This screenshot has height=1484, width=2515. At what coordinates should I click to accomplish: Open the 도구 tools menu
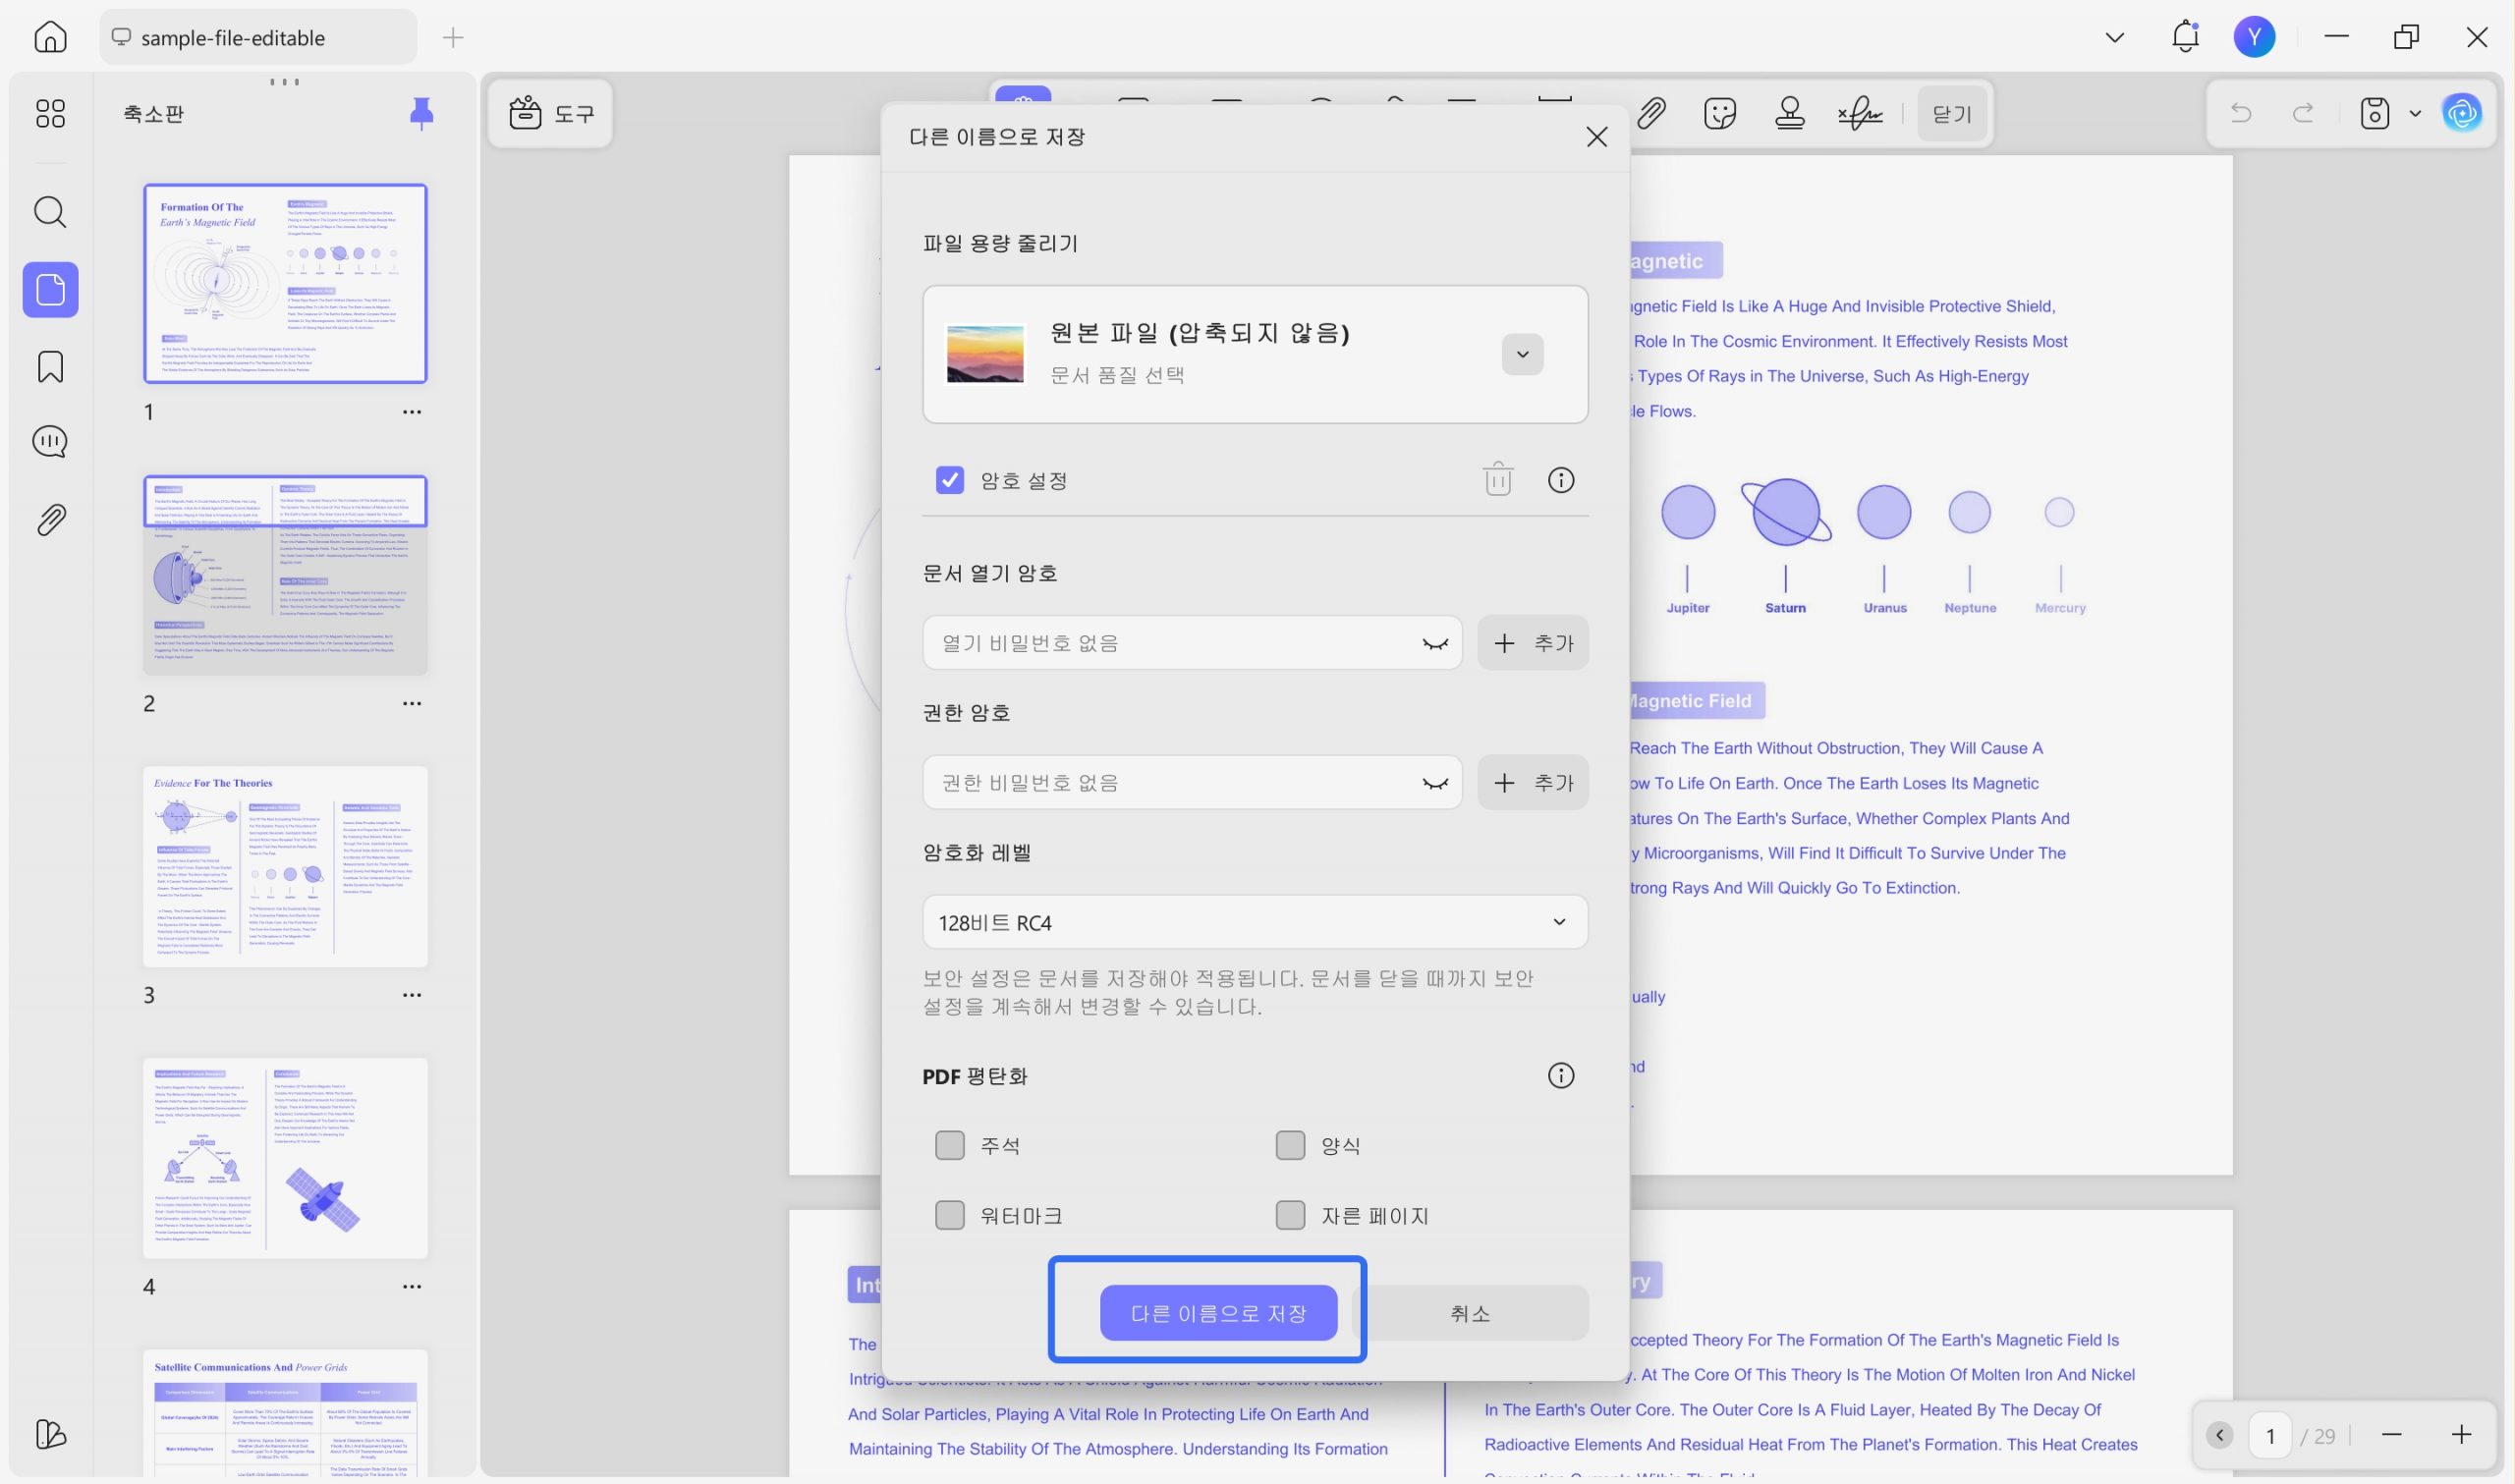pyautogui.click(x=551, y=113)
